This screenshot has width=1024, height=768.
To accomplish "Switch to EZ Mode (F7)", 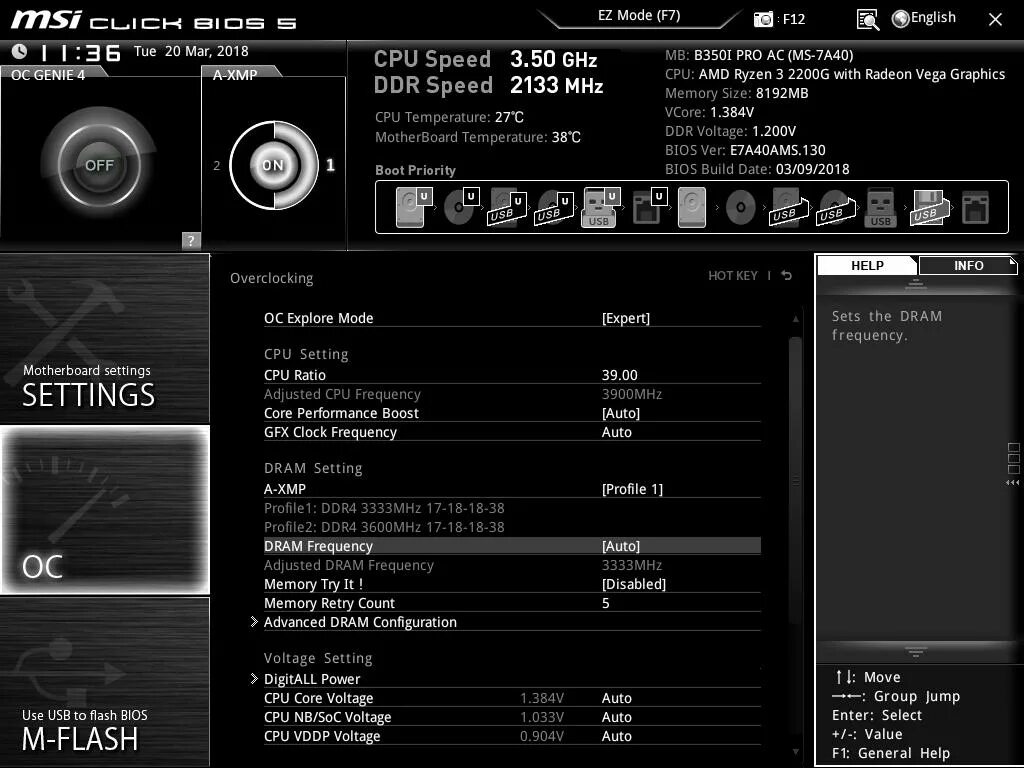I will (639, 16).
